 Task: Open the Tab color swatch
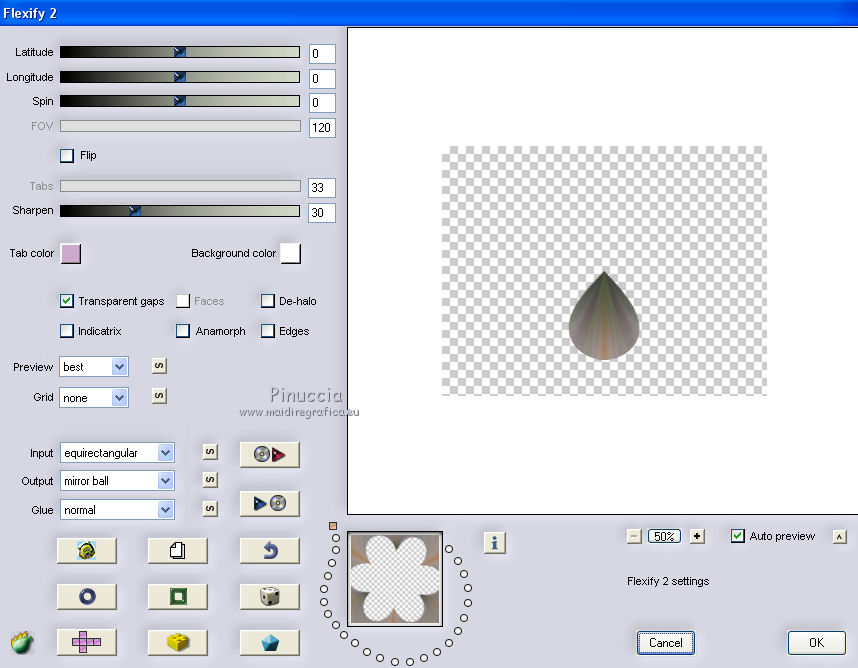click(x=71, y=254)
